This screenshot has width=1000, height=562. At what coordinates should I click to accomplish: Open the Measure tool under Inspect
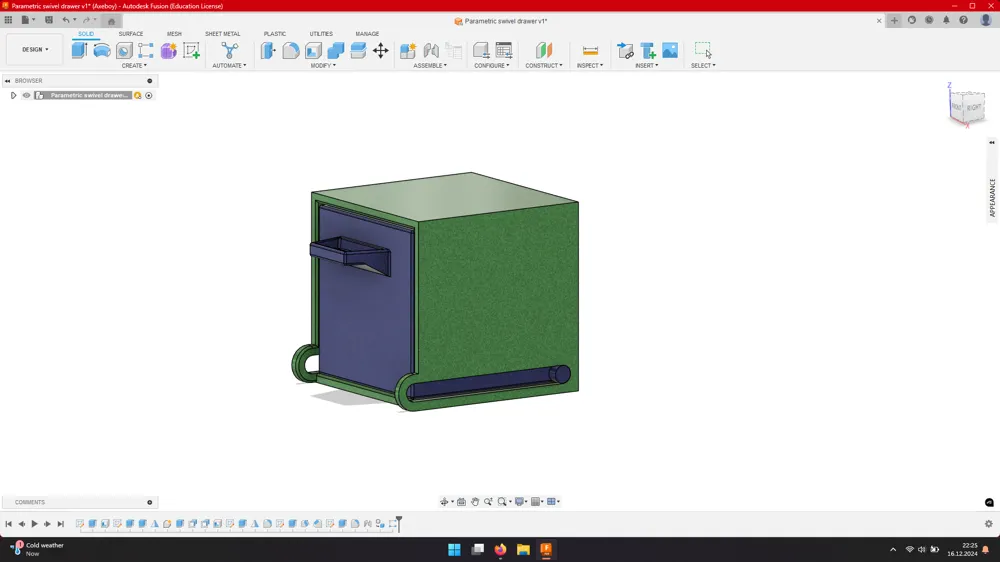590,50
